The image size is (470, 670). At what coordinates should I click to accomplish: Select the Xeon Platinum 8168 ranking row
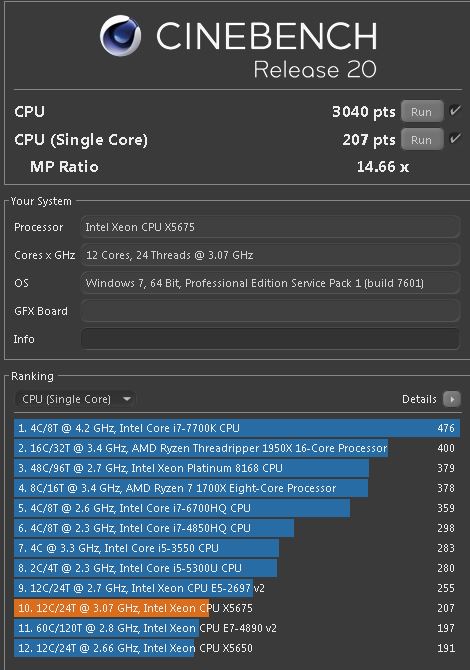(237, 468)
